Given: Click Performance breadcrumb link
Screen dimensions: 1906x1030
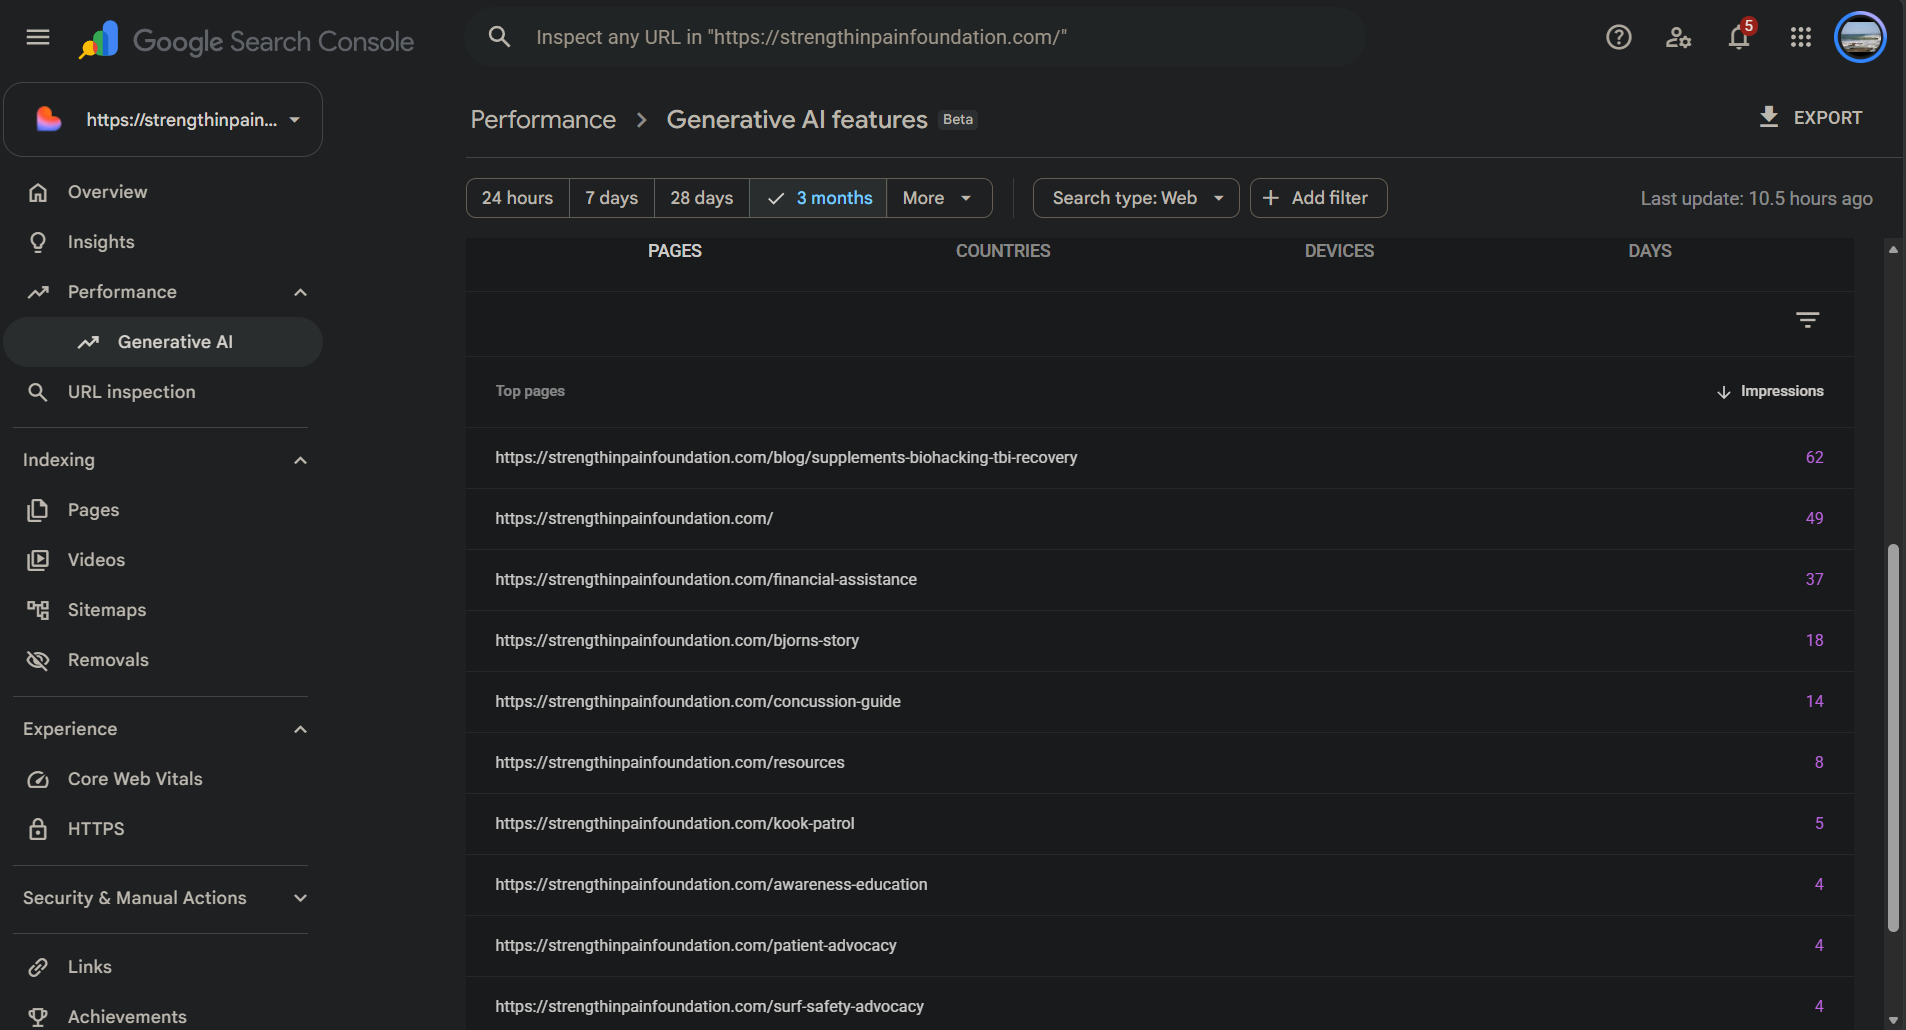Looking at the screenshot, I should tap(543, 120).
